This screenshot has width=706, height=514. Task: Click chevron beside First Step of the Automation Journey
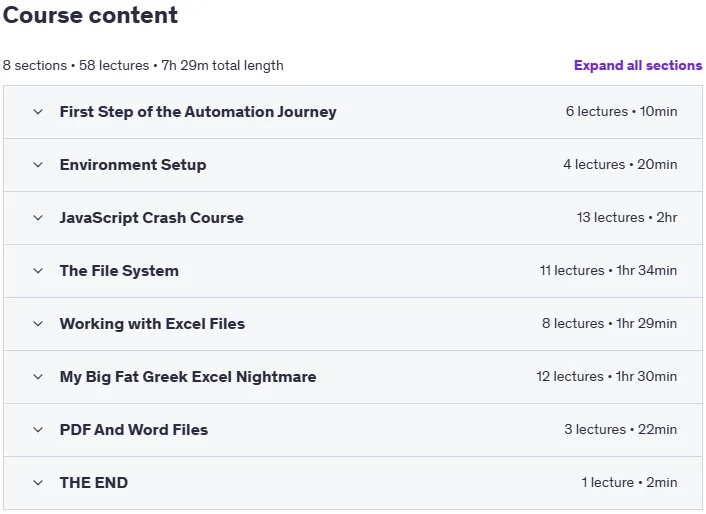click(x=38, y=112)
